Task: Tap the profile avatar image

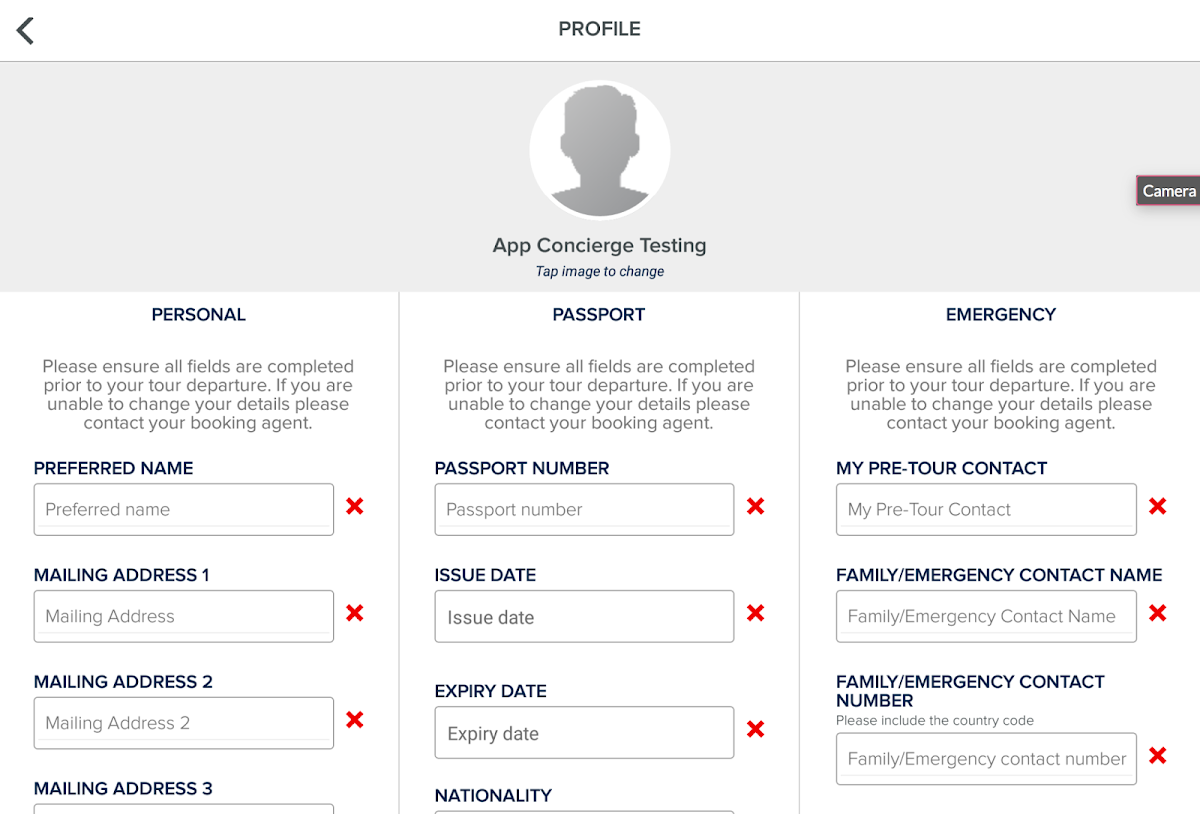Action: [600, 150]
